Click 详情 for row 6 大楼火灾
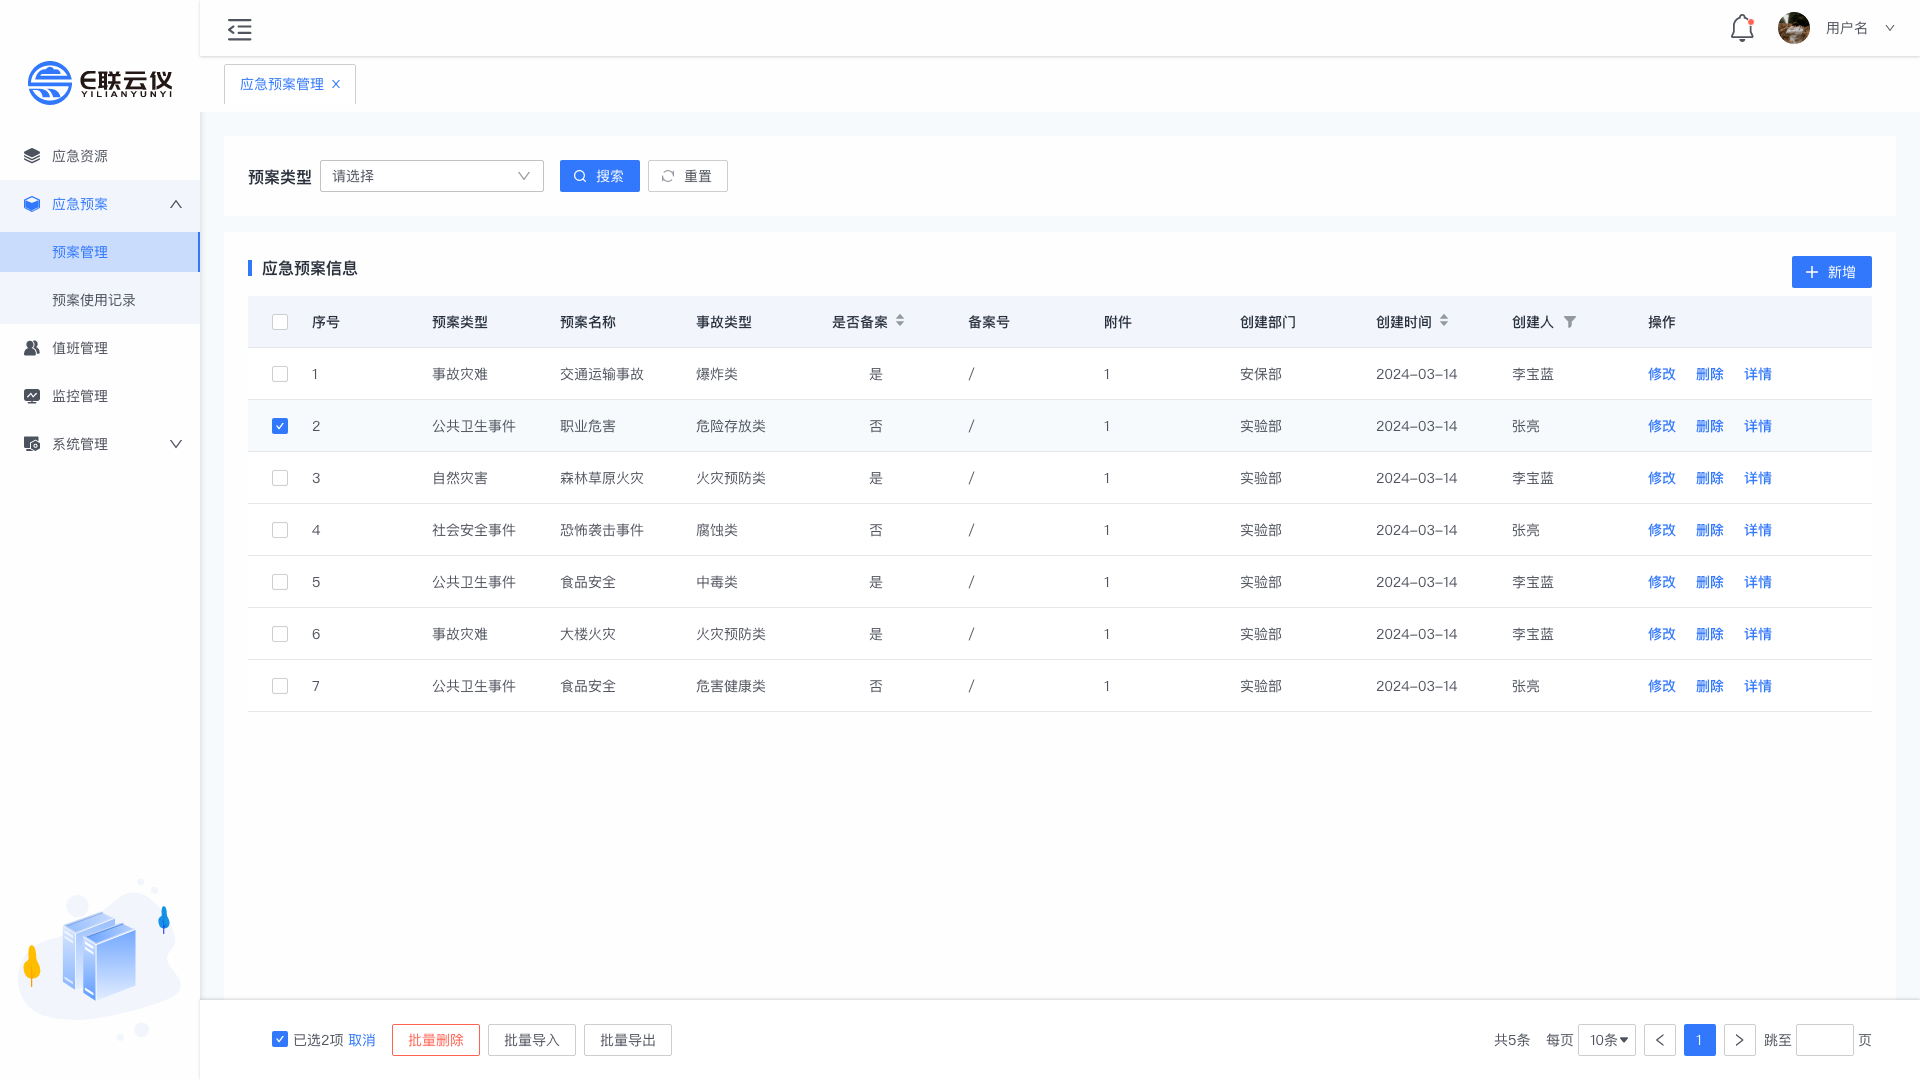This screenshot has height=1080, width=1920. [1758, 634]
